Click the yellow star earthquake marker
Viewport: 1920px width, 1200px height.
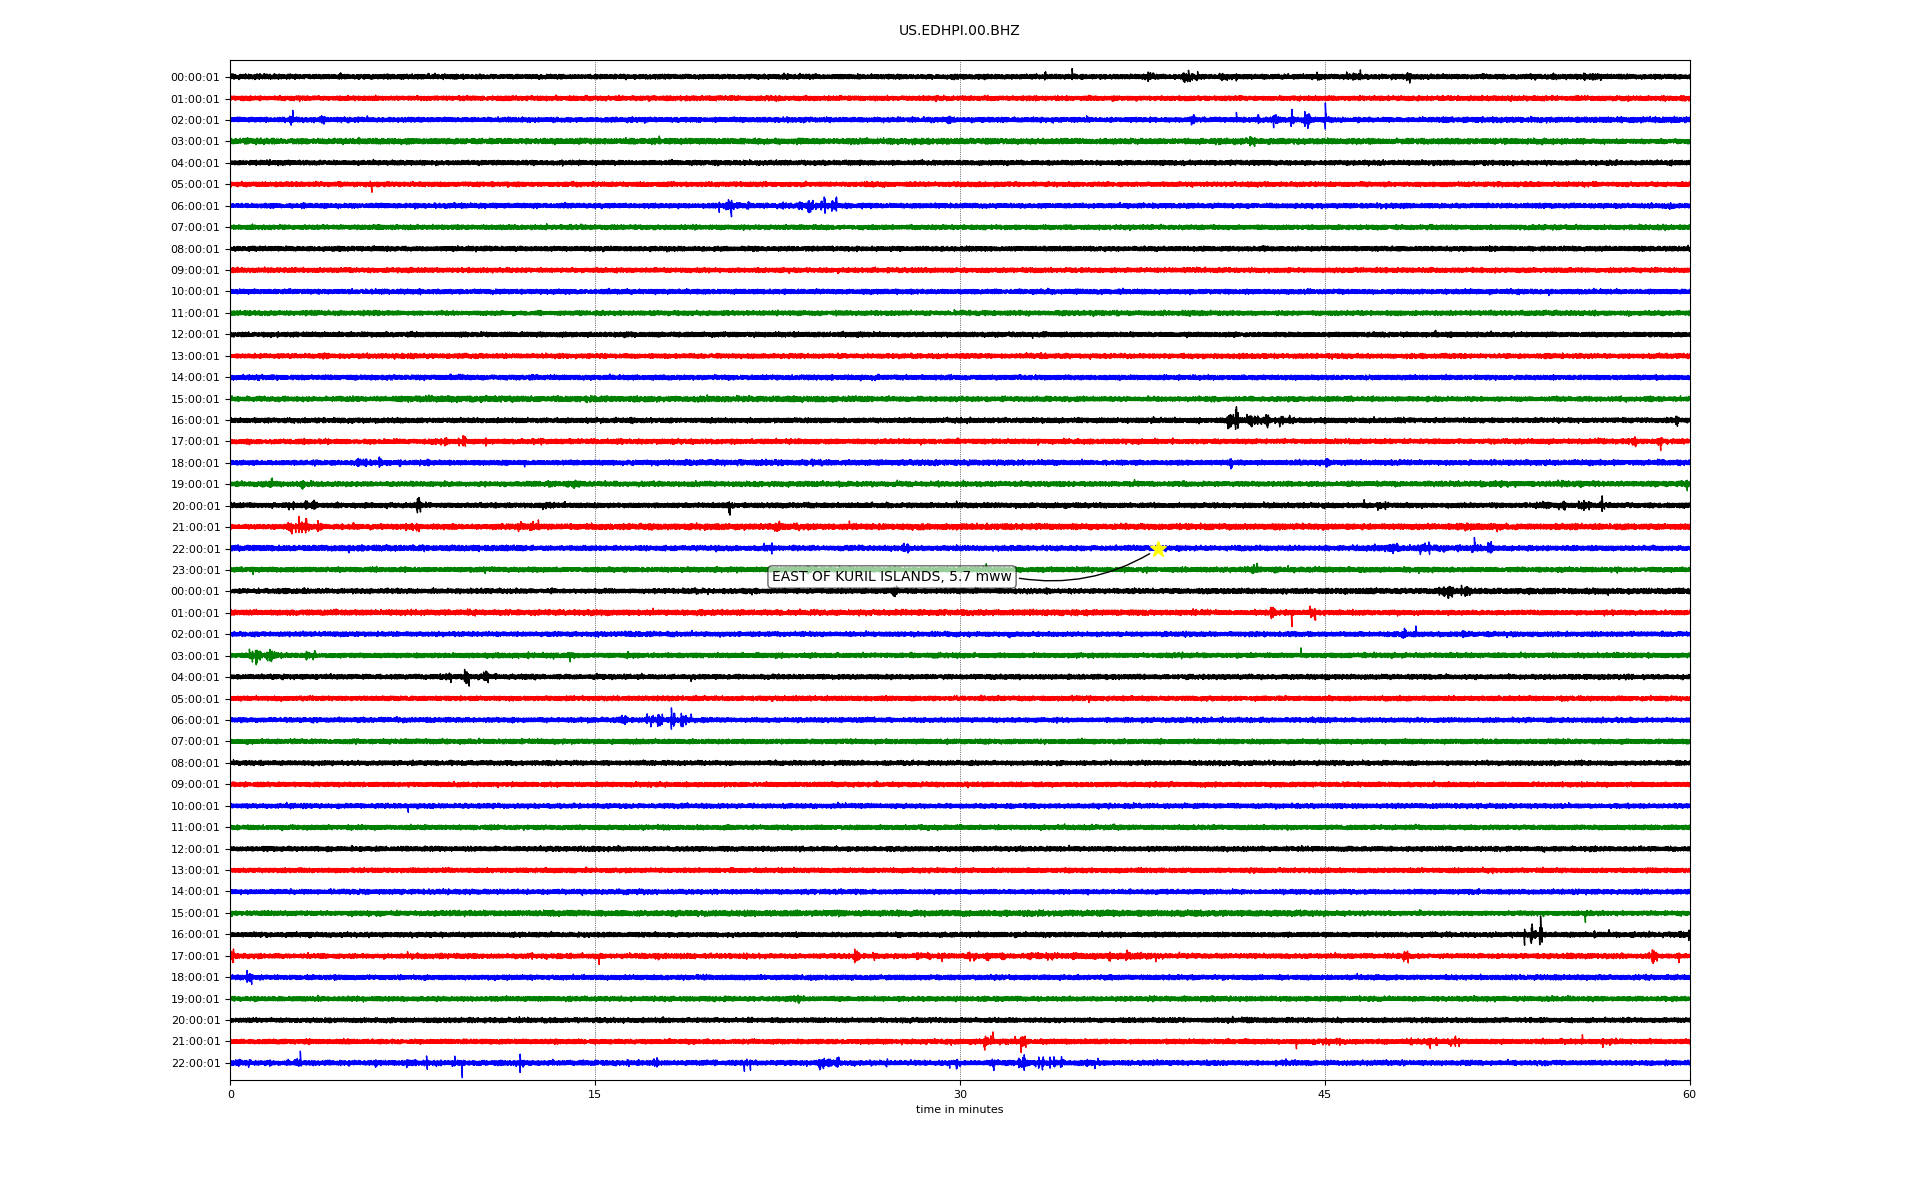[1157, 549]
